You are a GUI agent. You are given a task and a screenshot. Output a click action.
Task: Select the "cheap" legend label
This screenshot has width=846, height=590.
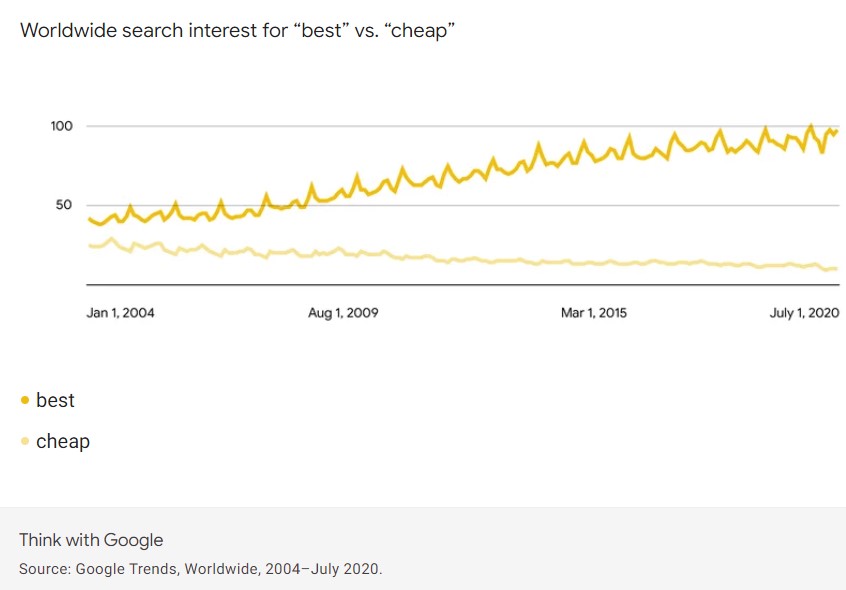[x=63, y=441]
